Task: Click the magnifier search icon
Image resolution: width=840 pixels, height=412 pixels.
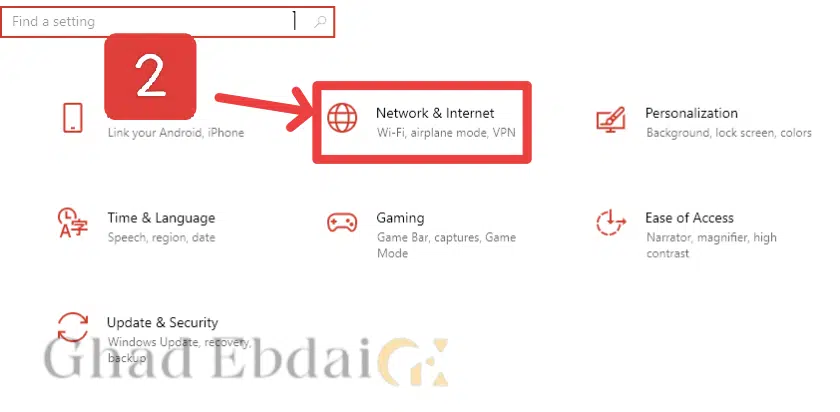Action: [320, 22]
